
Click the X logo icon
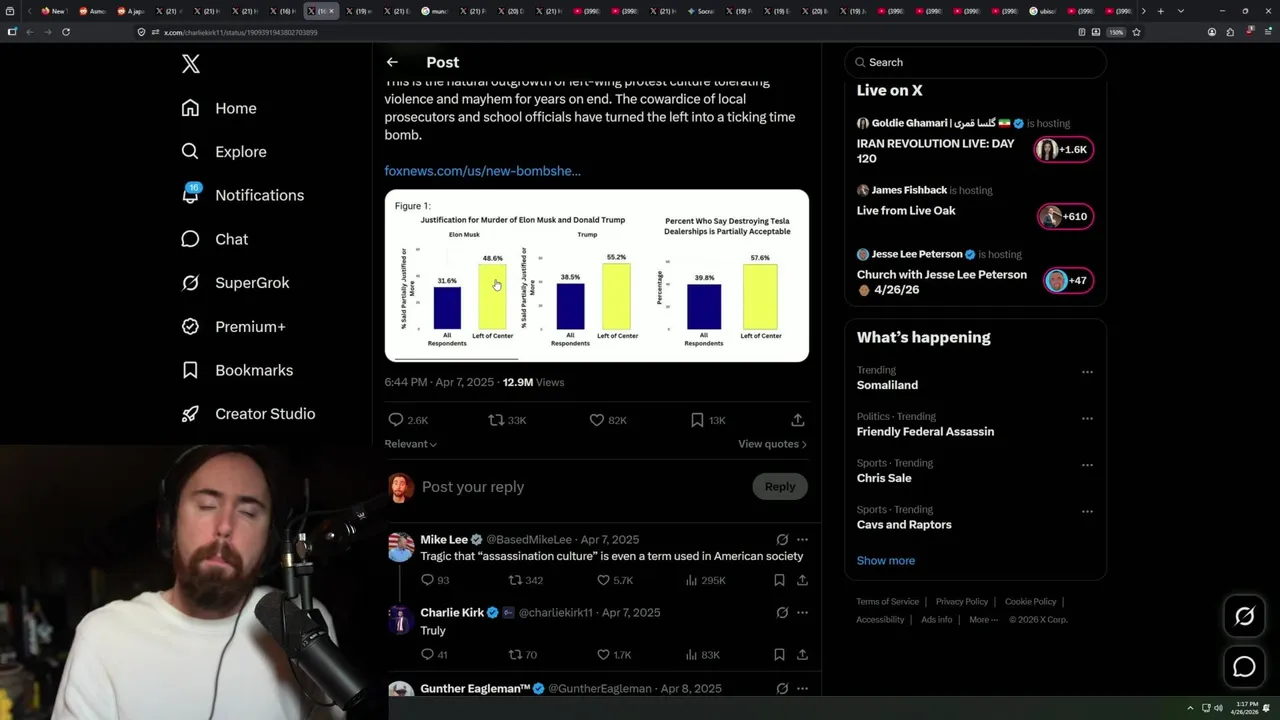coord(191,64)
